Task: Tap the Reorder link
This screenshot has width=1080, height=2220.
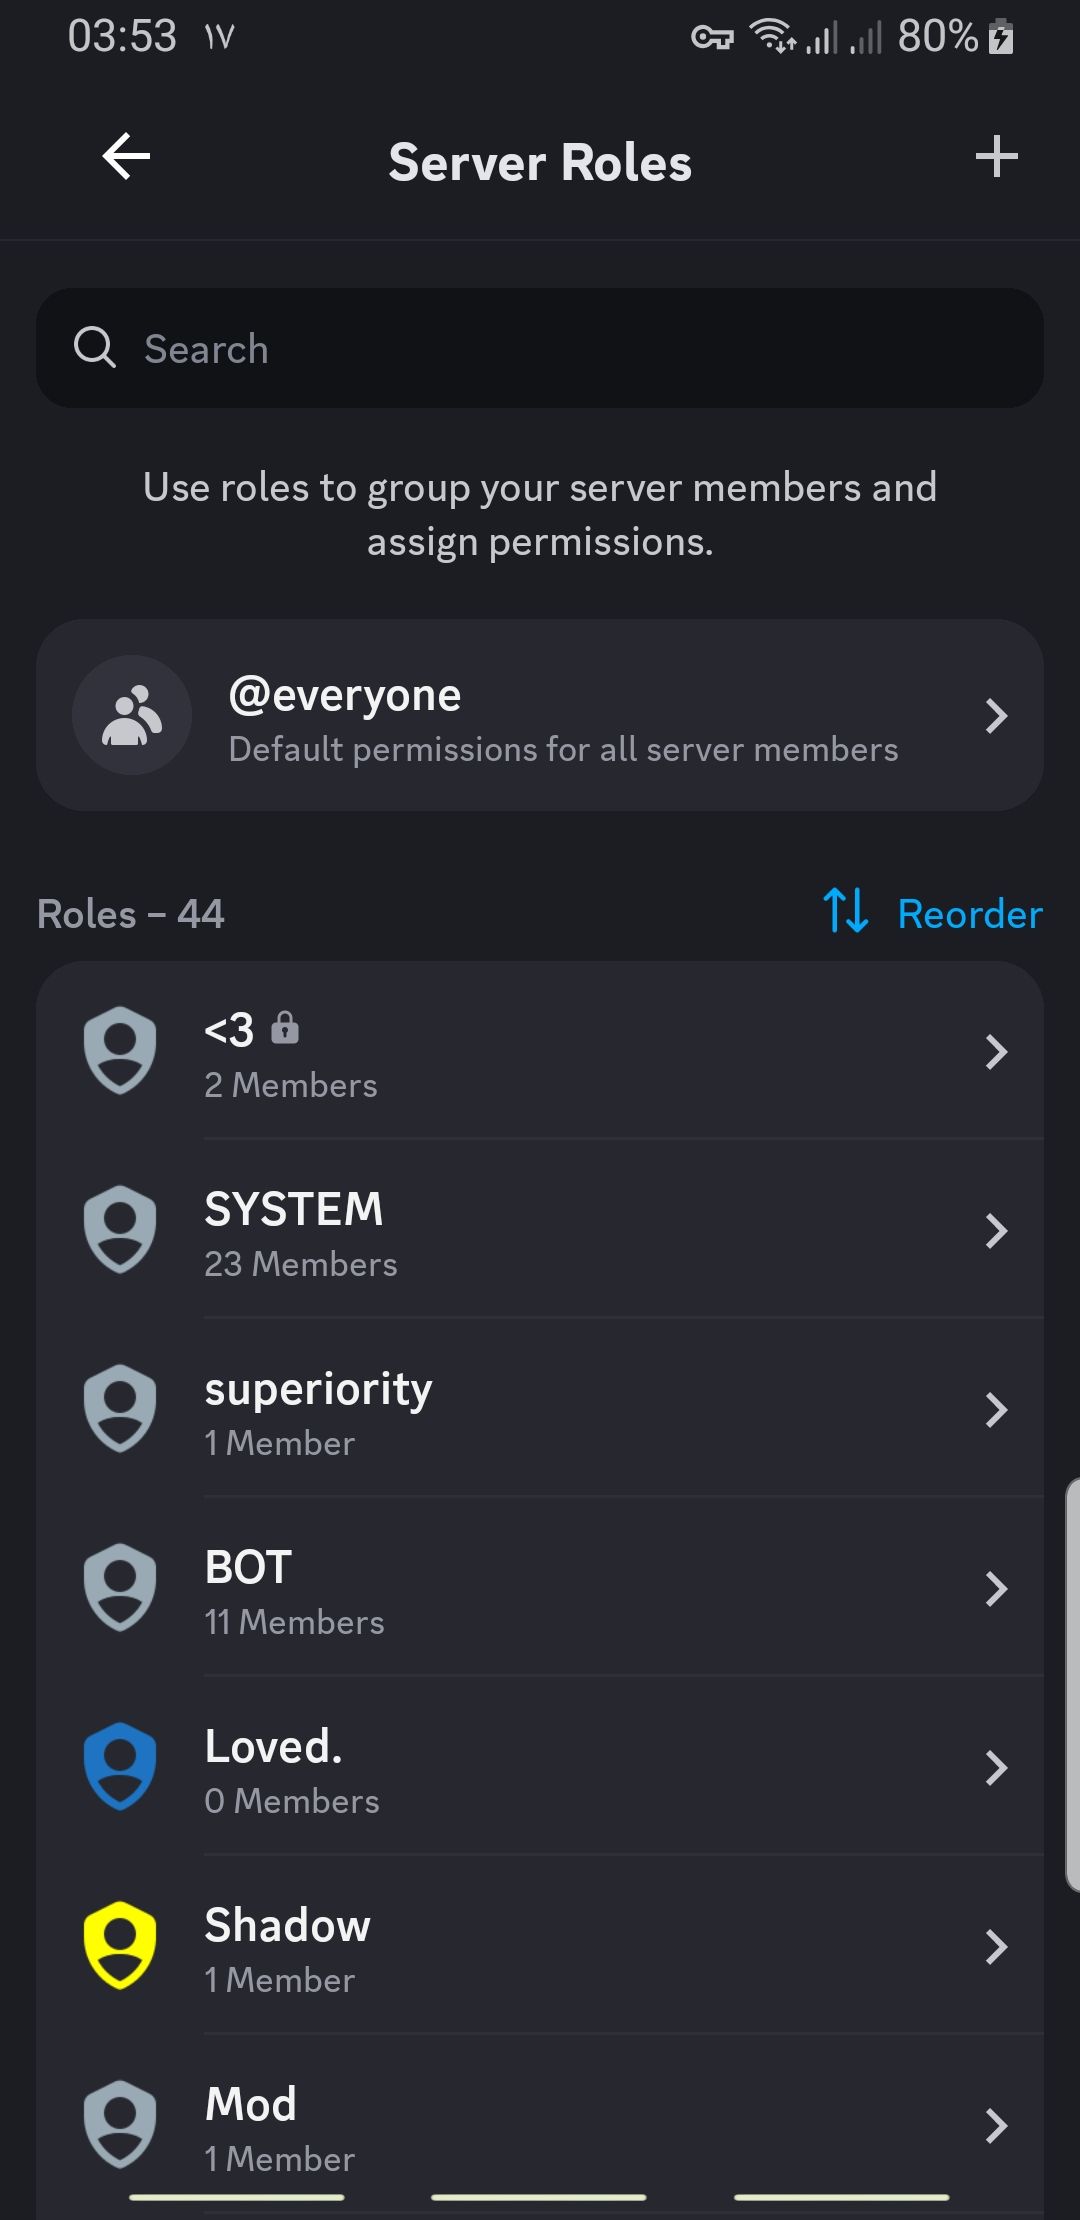Action: tap(969, 914)
